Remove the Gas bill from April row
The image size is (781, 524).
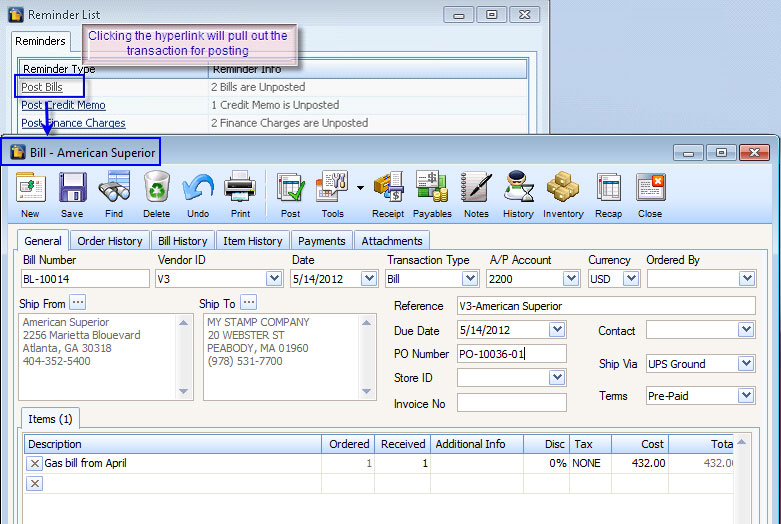34,463
